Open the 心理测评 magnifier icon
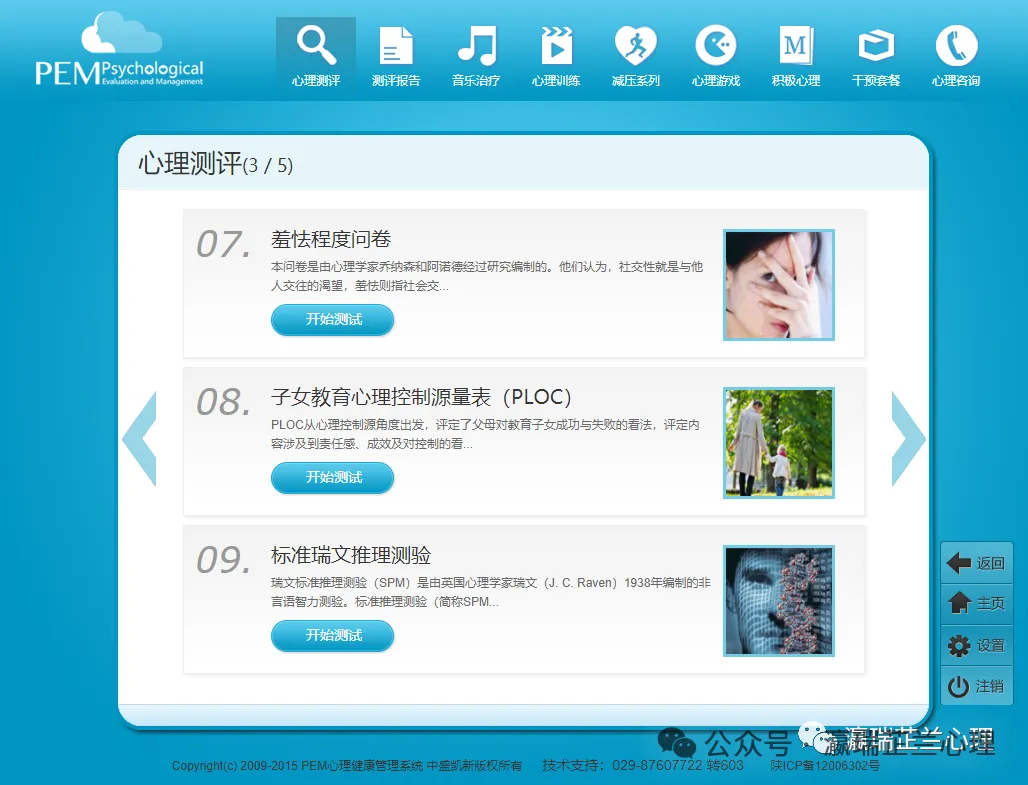Screen dimensions: 1028x785 tap(316, 47)
